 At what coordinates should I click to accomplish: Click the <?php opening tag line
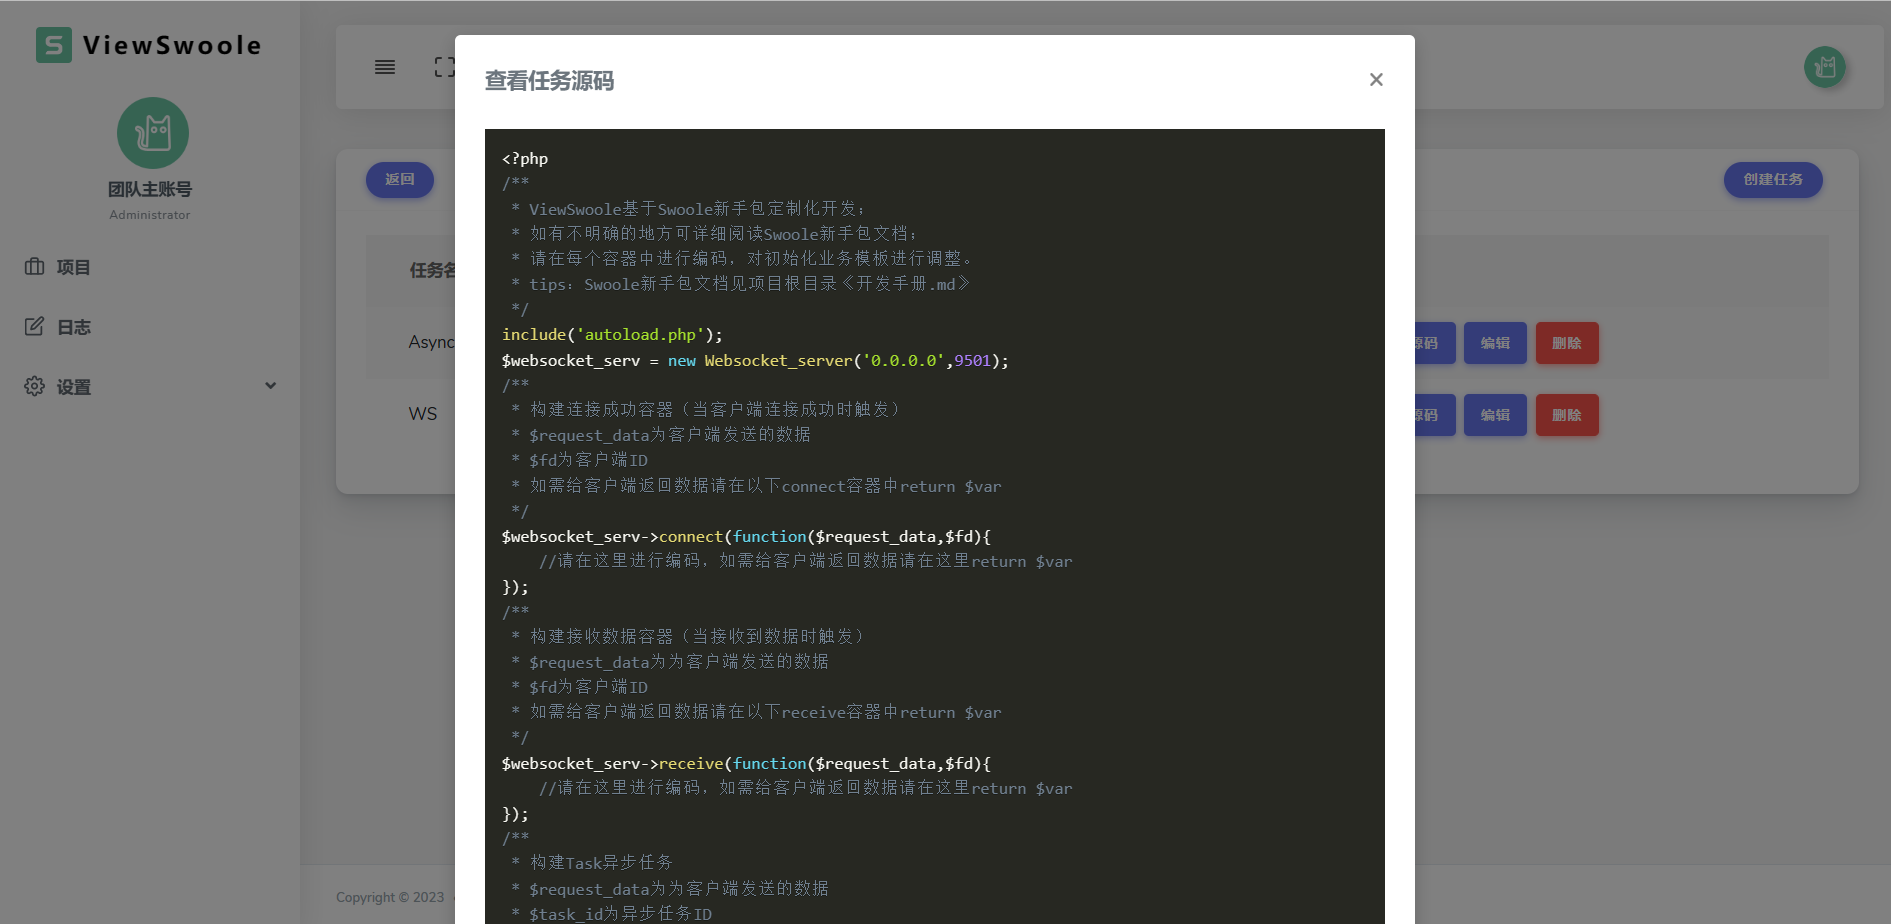[525, 159]
